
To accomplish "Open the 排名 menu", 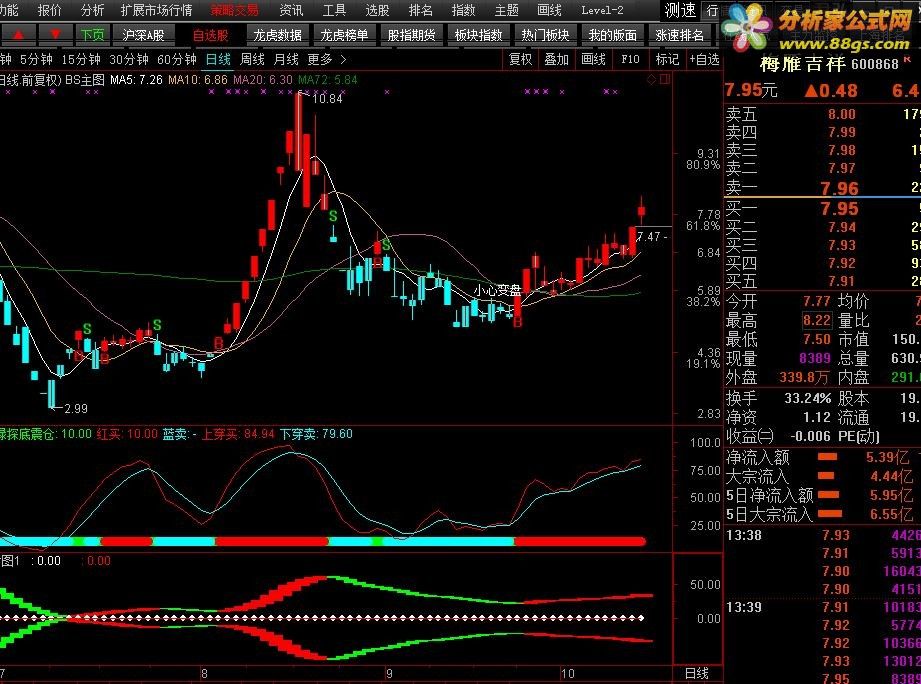I will (421, 10).
